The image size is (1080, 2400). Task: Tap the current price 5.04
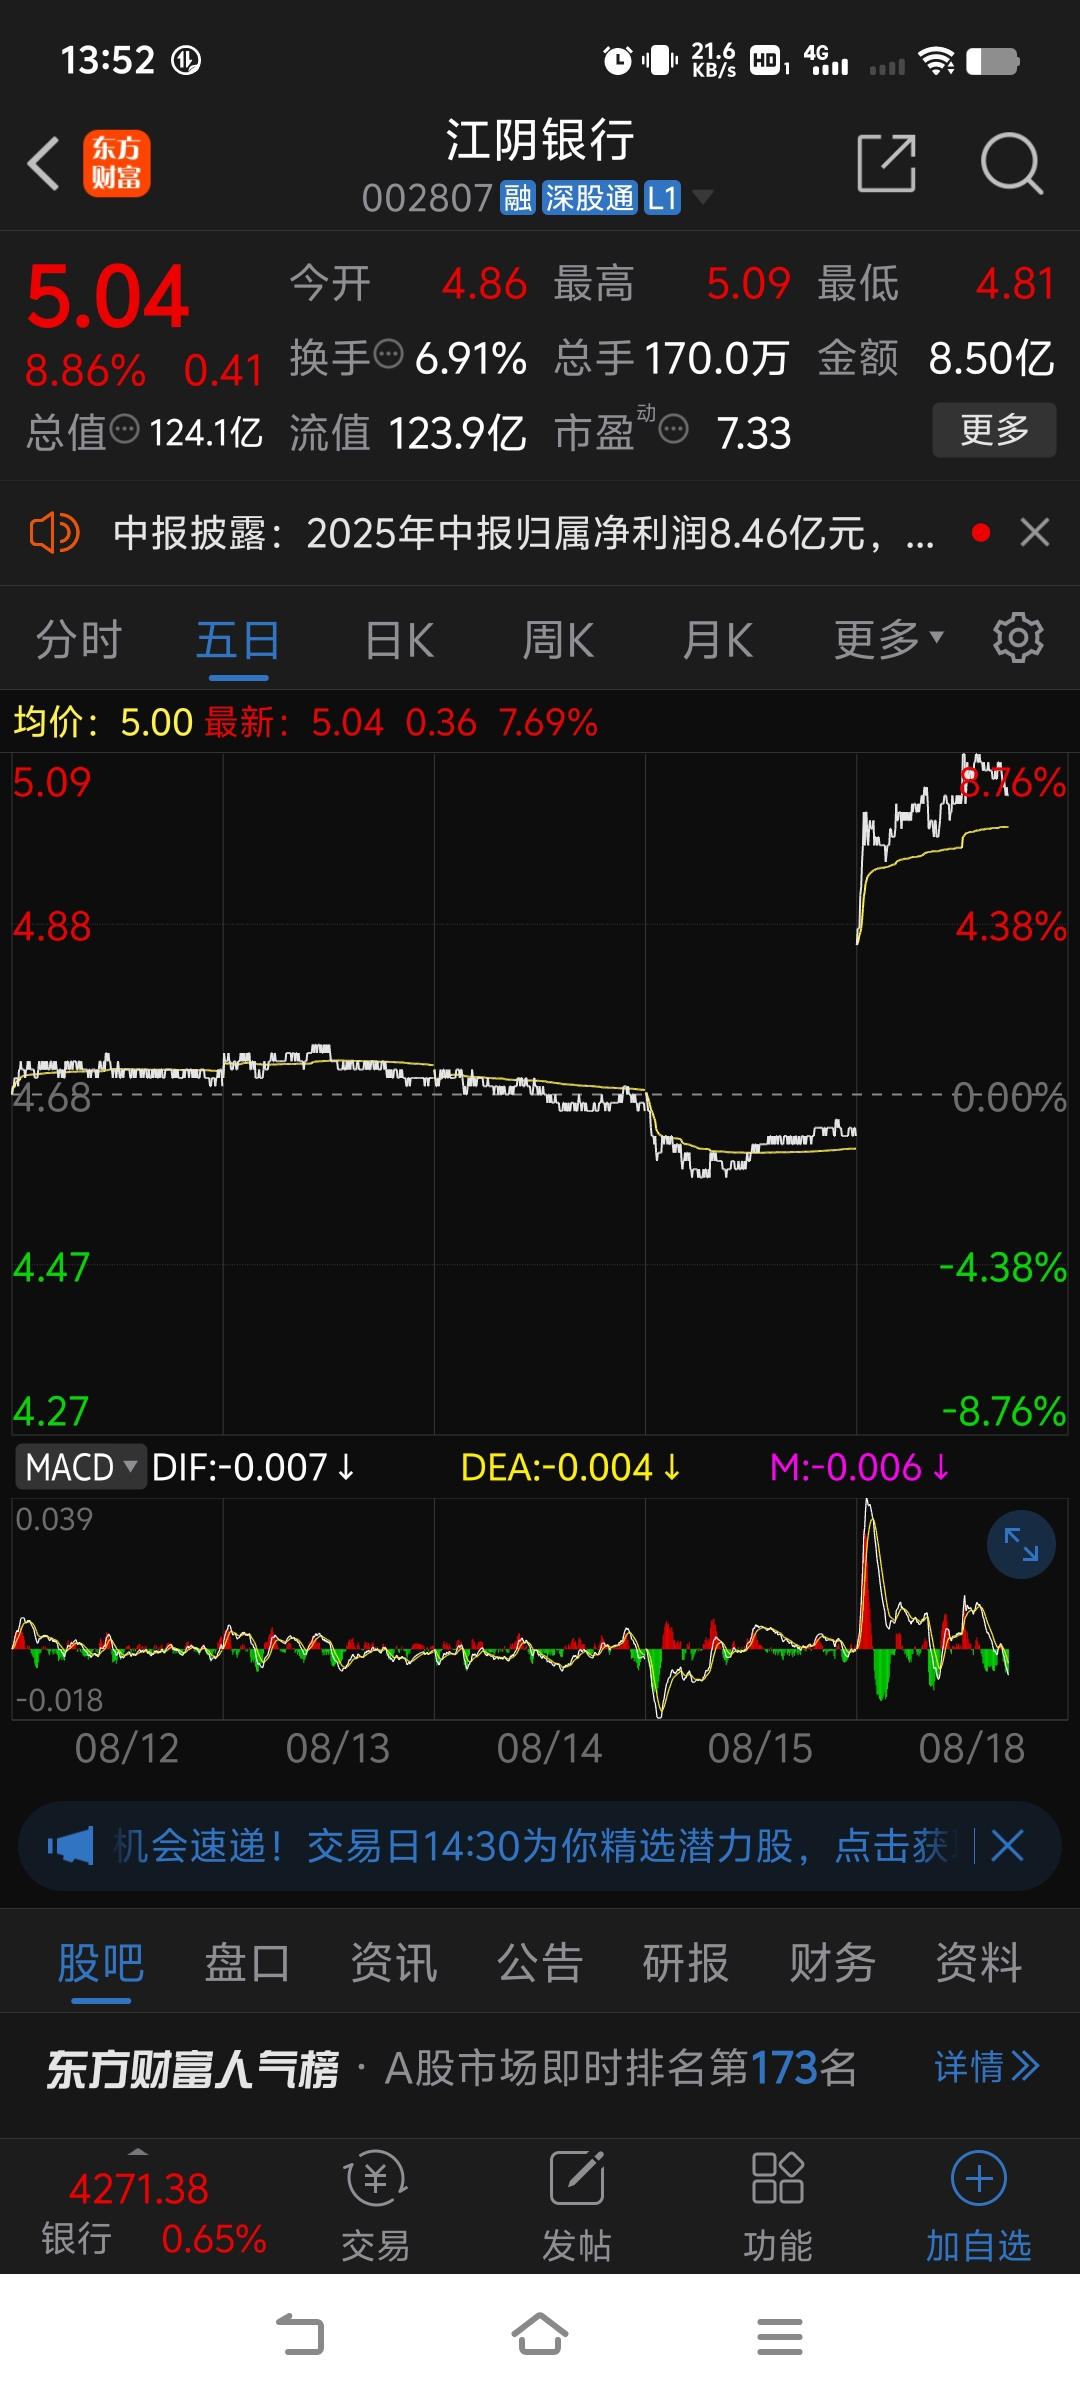pos(108,296)
